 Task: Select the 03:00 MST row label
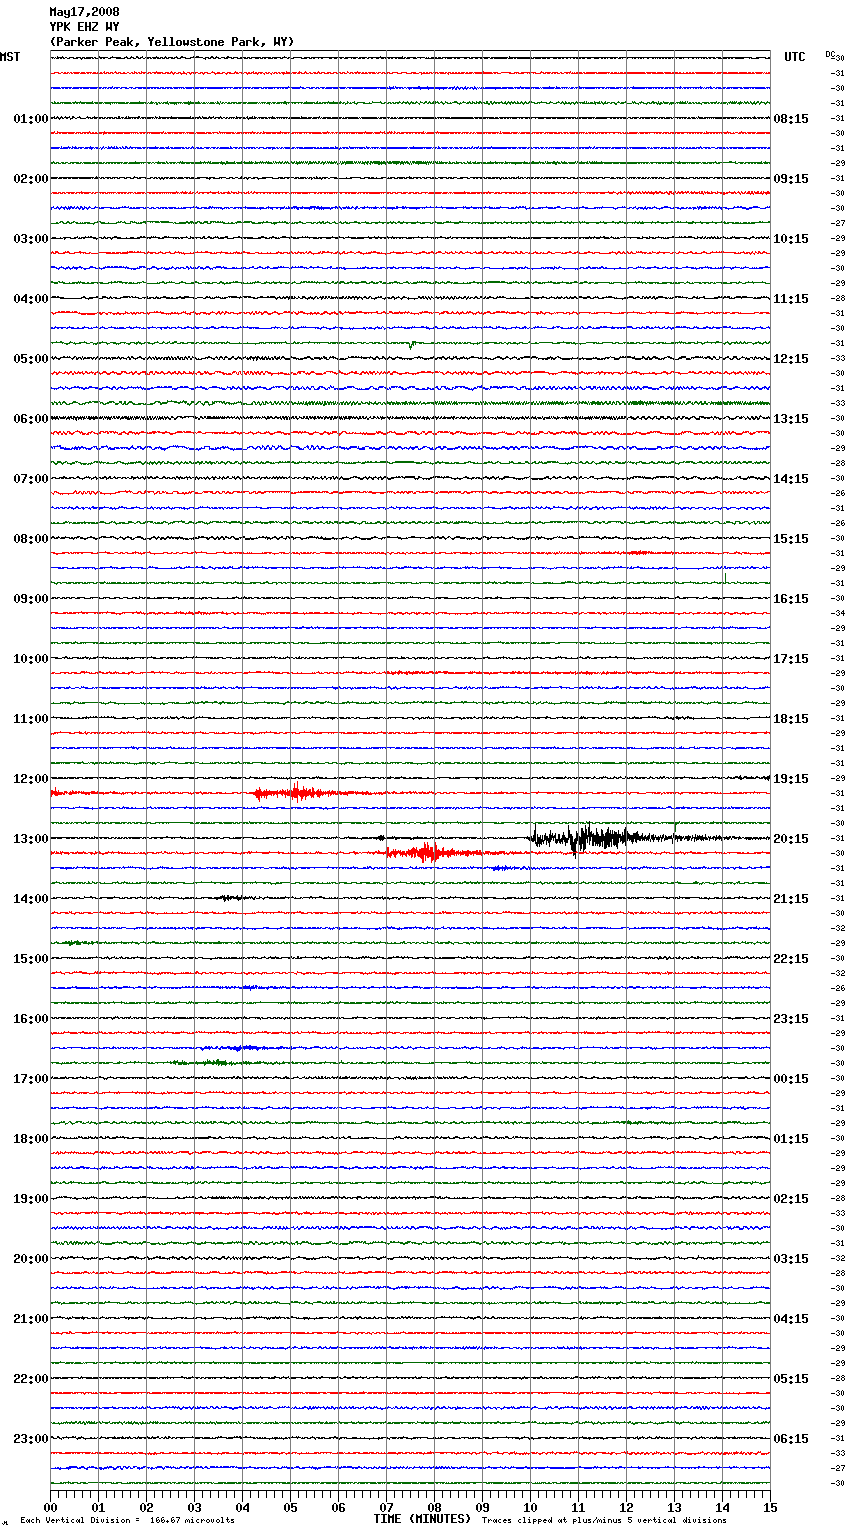pyautogui.click(x=31, y=239)
